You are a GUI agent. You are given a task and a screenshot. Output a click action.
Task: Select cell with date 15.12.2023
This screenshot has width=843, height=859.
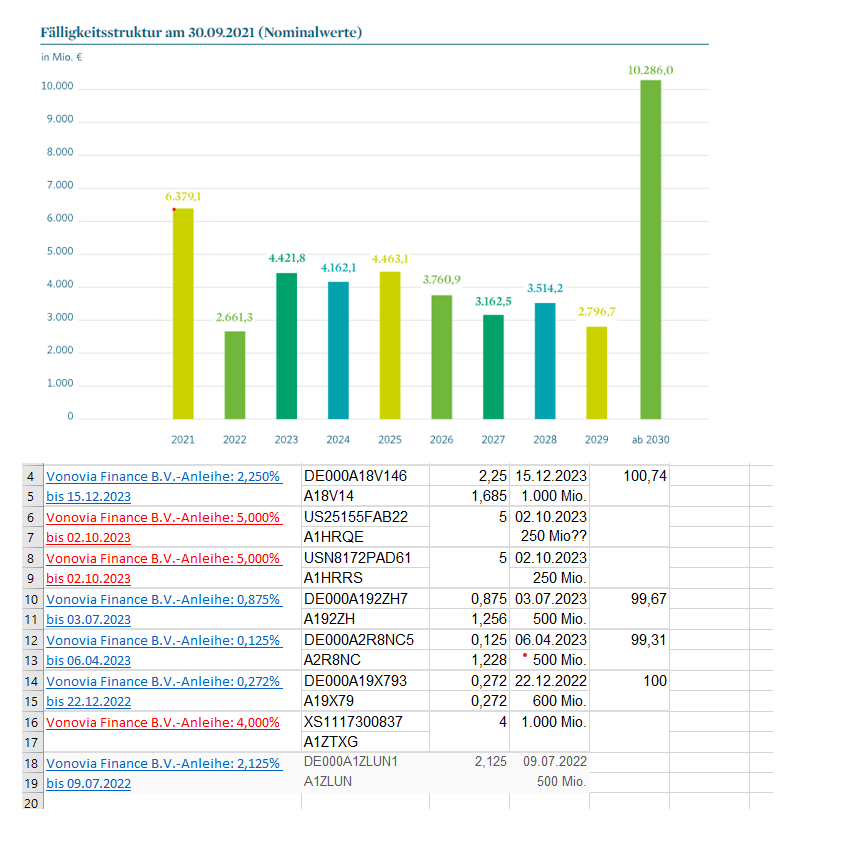click(549, 476)
